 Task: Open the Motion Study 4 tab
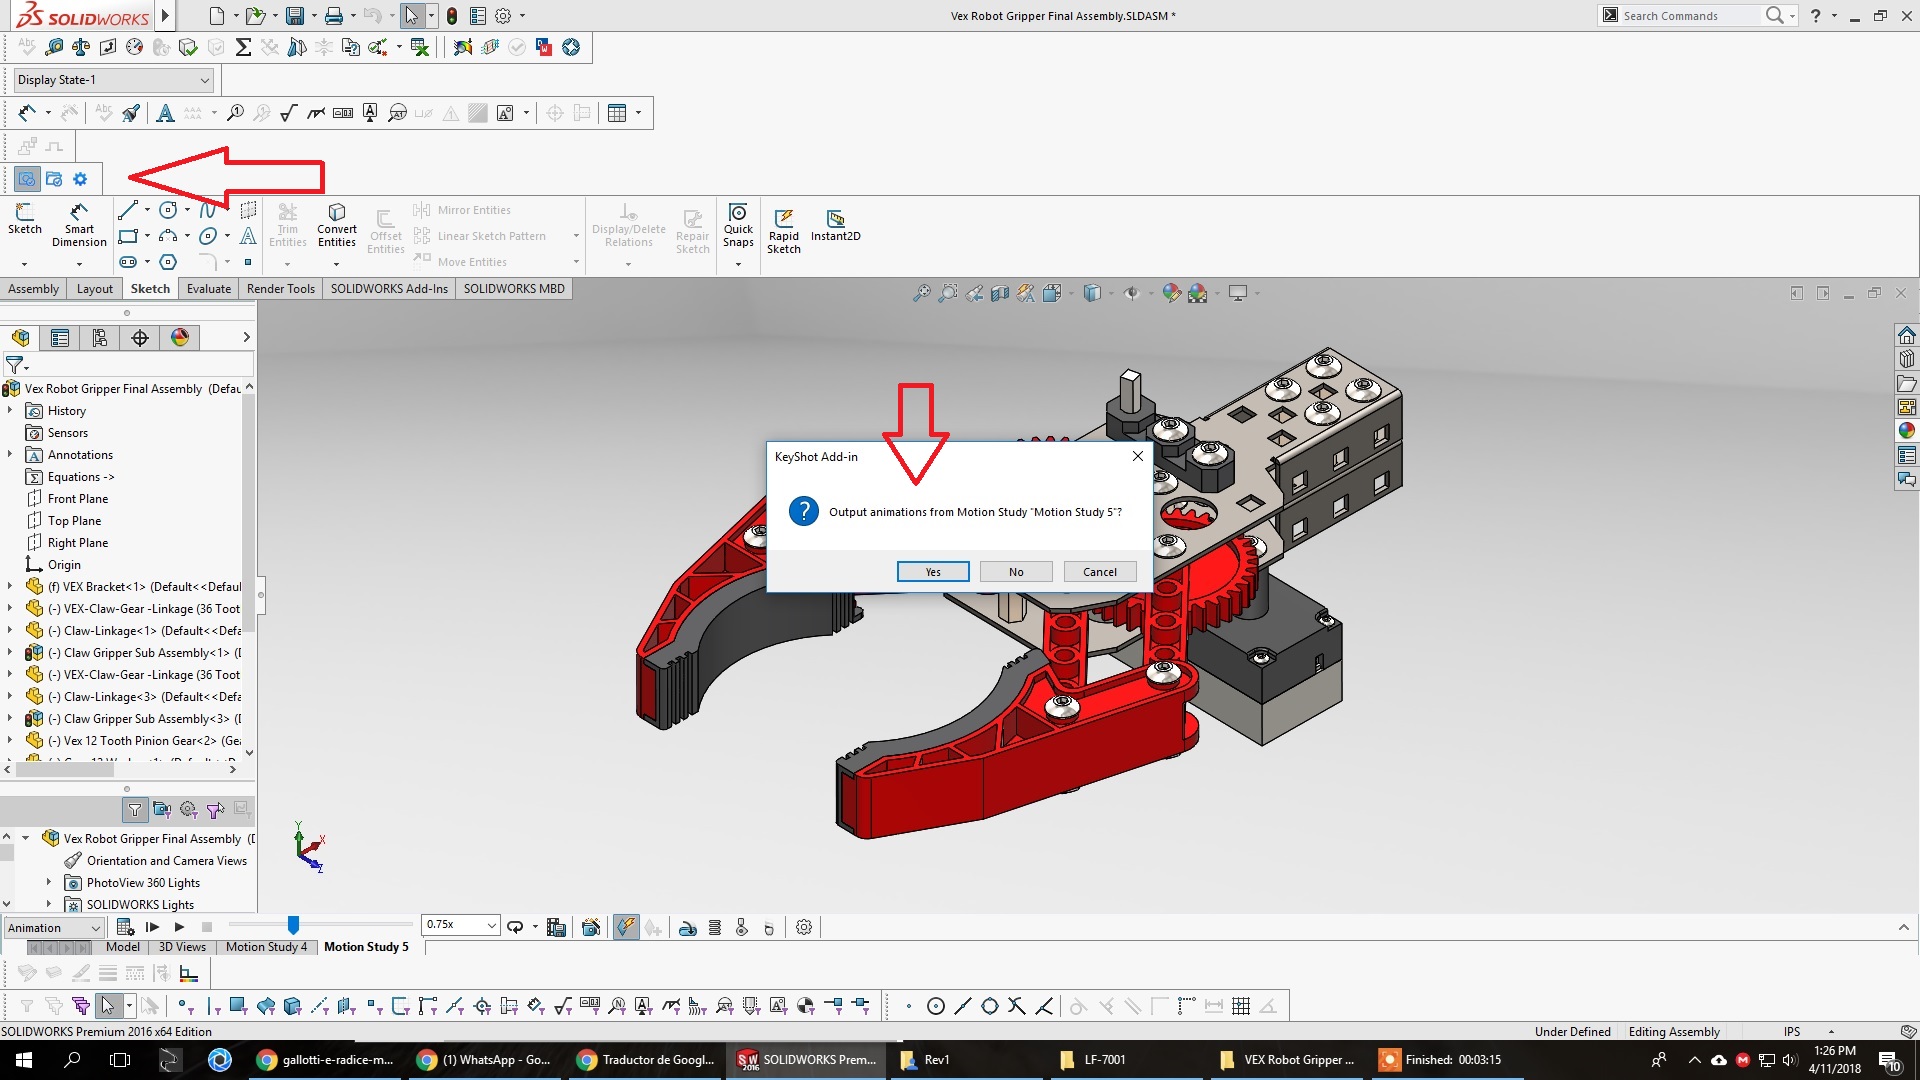click(266, 947)
